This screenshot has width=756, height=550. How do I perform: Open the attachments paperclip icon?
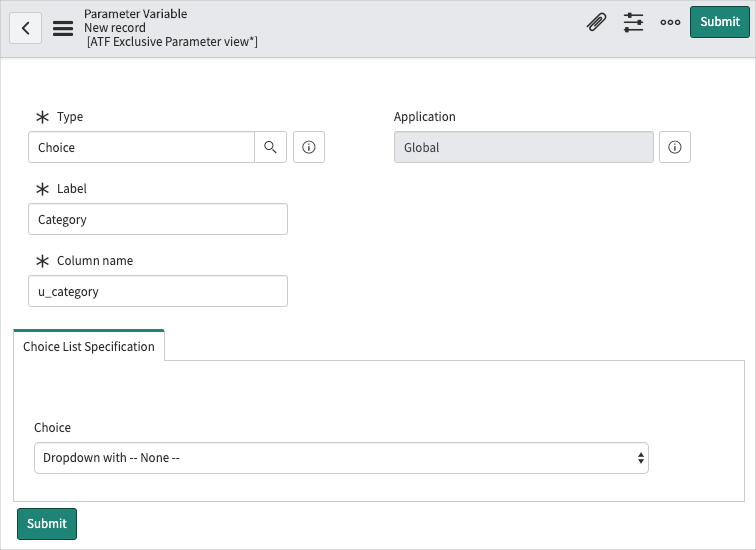[596, 22]
